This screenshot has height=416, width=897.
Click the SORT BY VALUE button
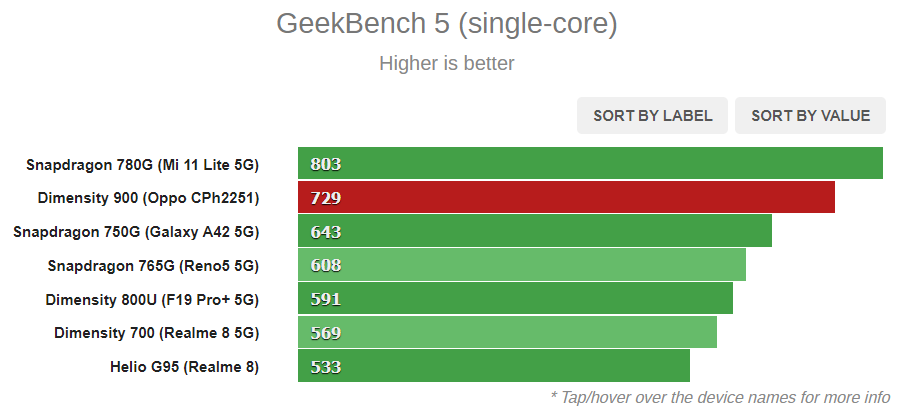[x=811, y=116]
